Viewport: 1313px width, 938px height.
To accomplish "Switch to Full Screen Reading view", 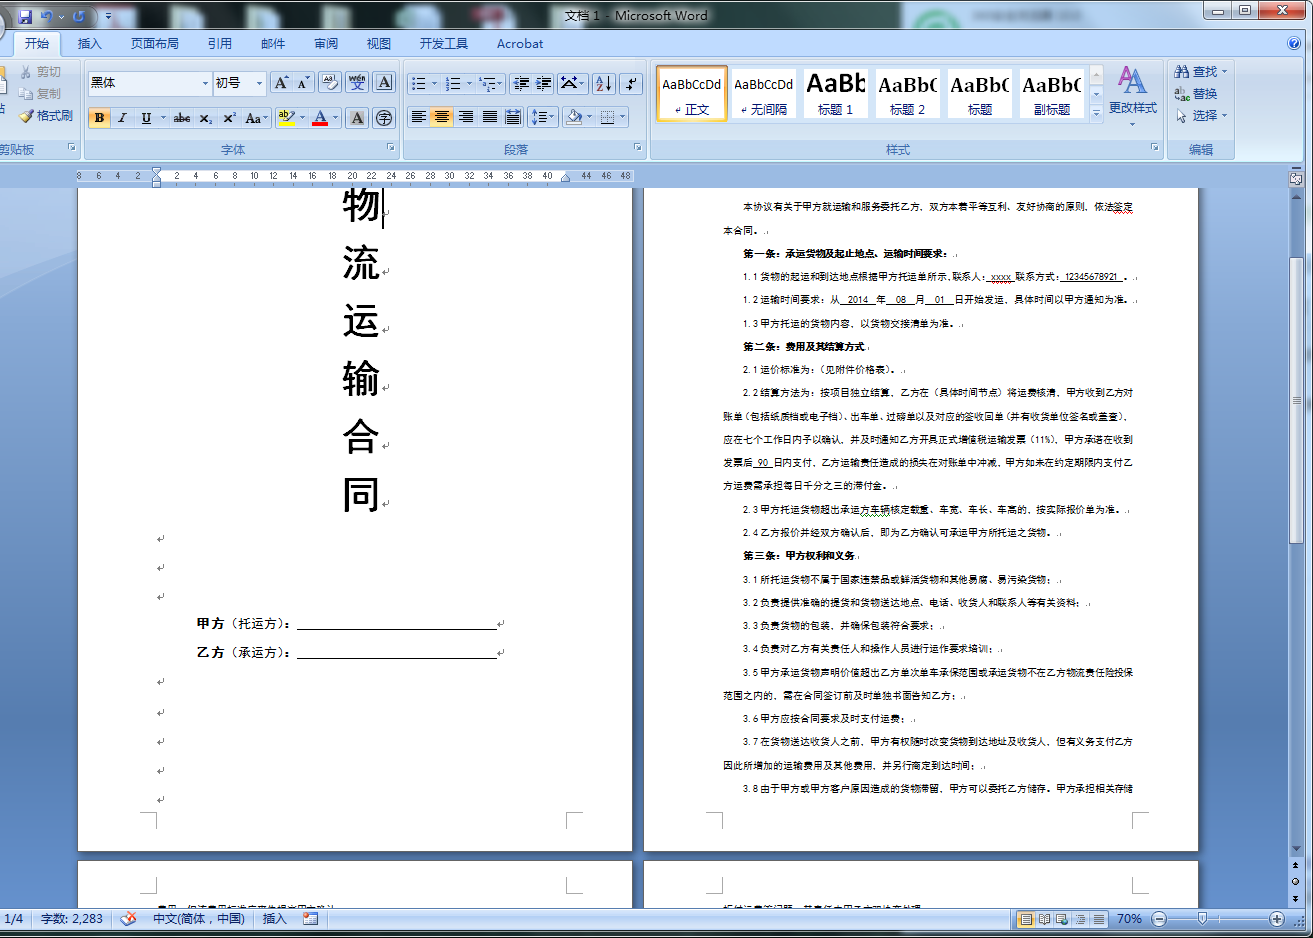I will [1044, 918].
